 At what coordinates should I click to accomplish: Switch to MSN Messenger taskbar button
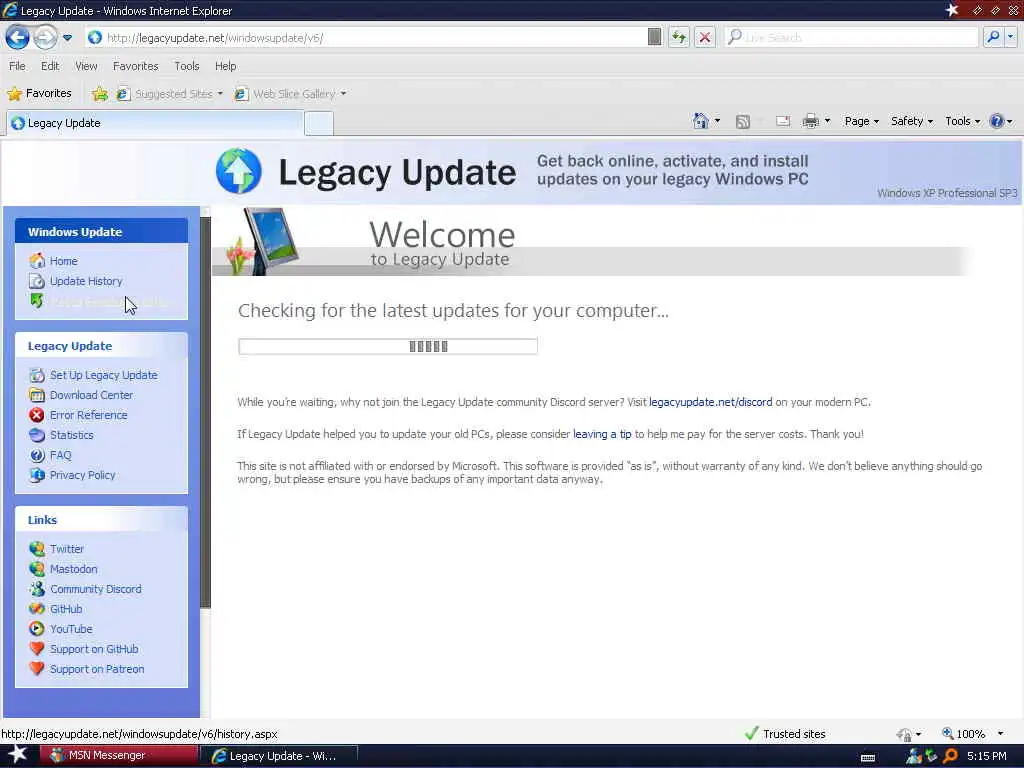[118, 756]
